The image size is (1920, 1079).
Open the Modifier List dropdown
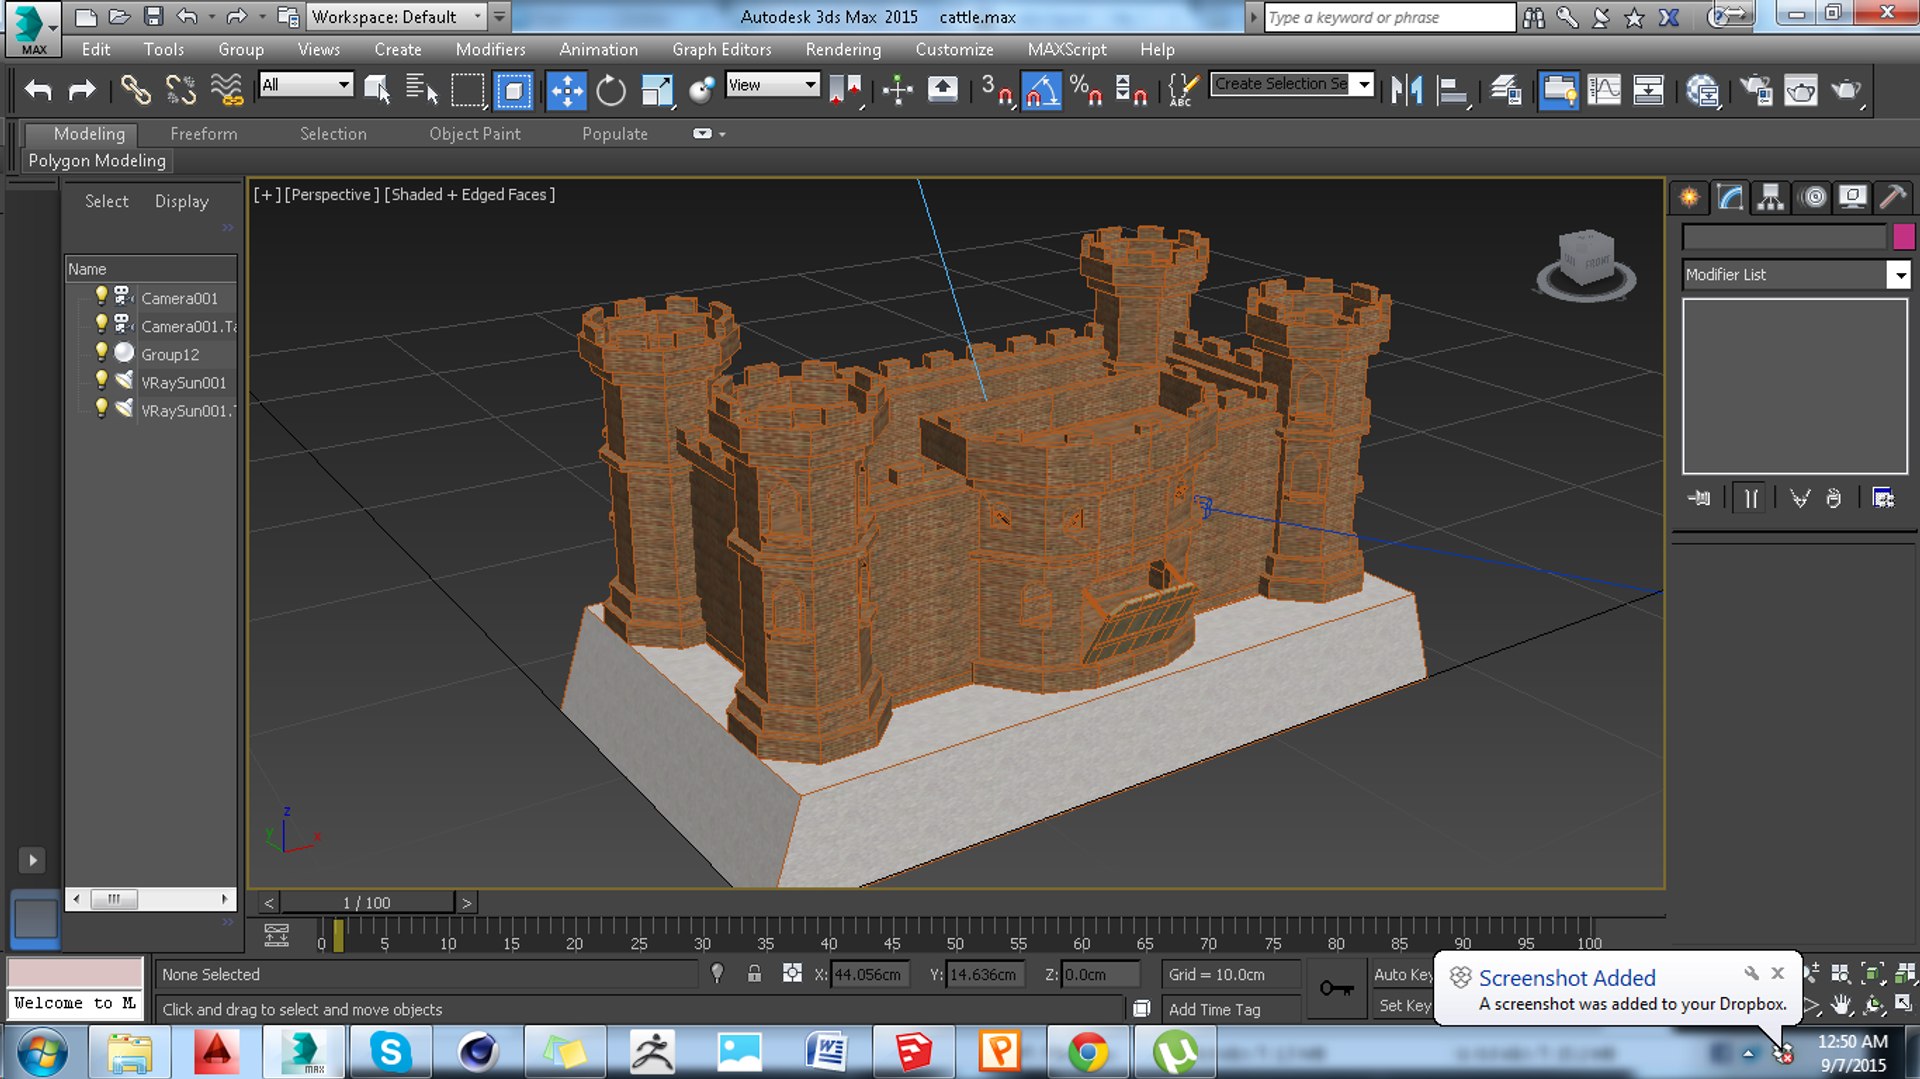coord(1897,275)
